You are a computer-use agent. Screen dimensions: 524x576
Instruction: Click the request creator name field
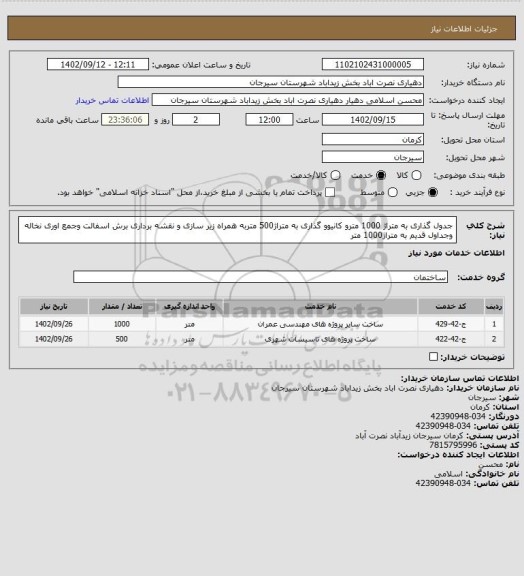[288, 100]
